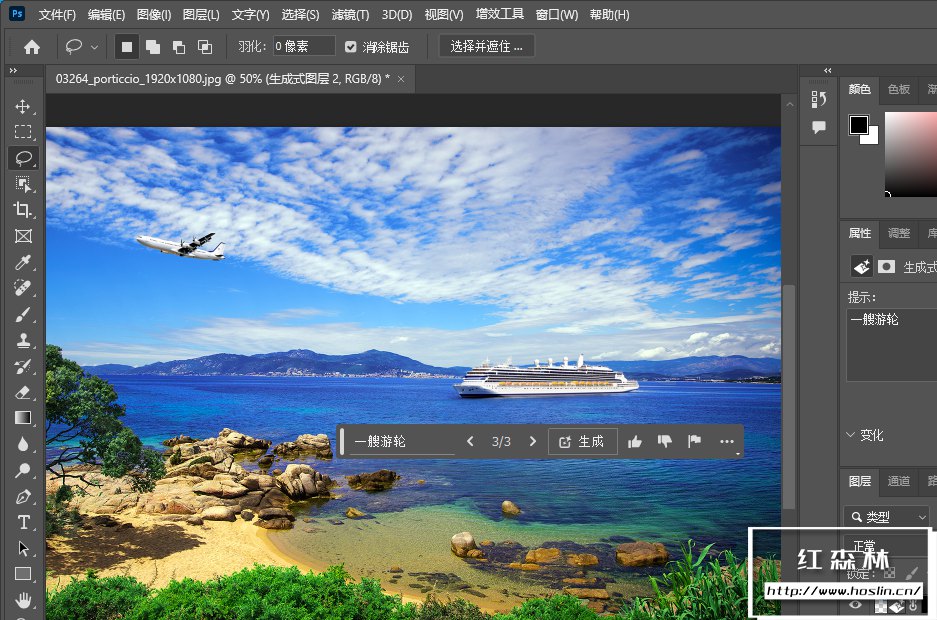The image size is (937, 620).
Task: Select the Move tool
Action: pos(23,106)
